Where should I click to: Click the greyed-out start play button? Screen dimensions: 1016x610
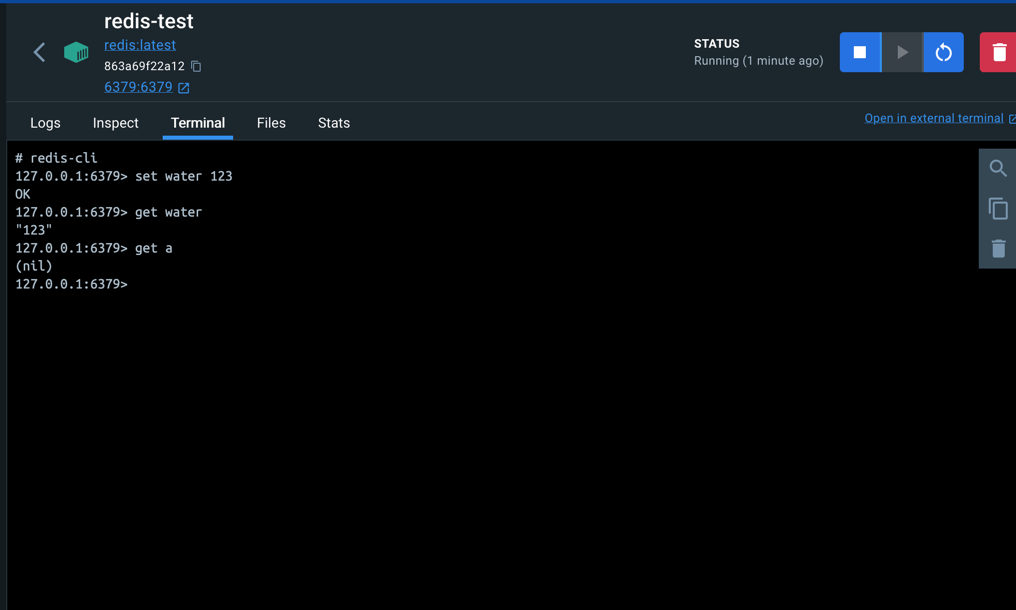(x=902, y=52)
